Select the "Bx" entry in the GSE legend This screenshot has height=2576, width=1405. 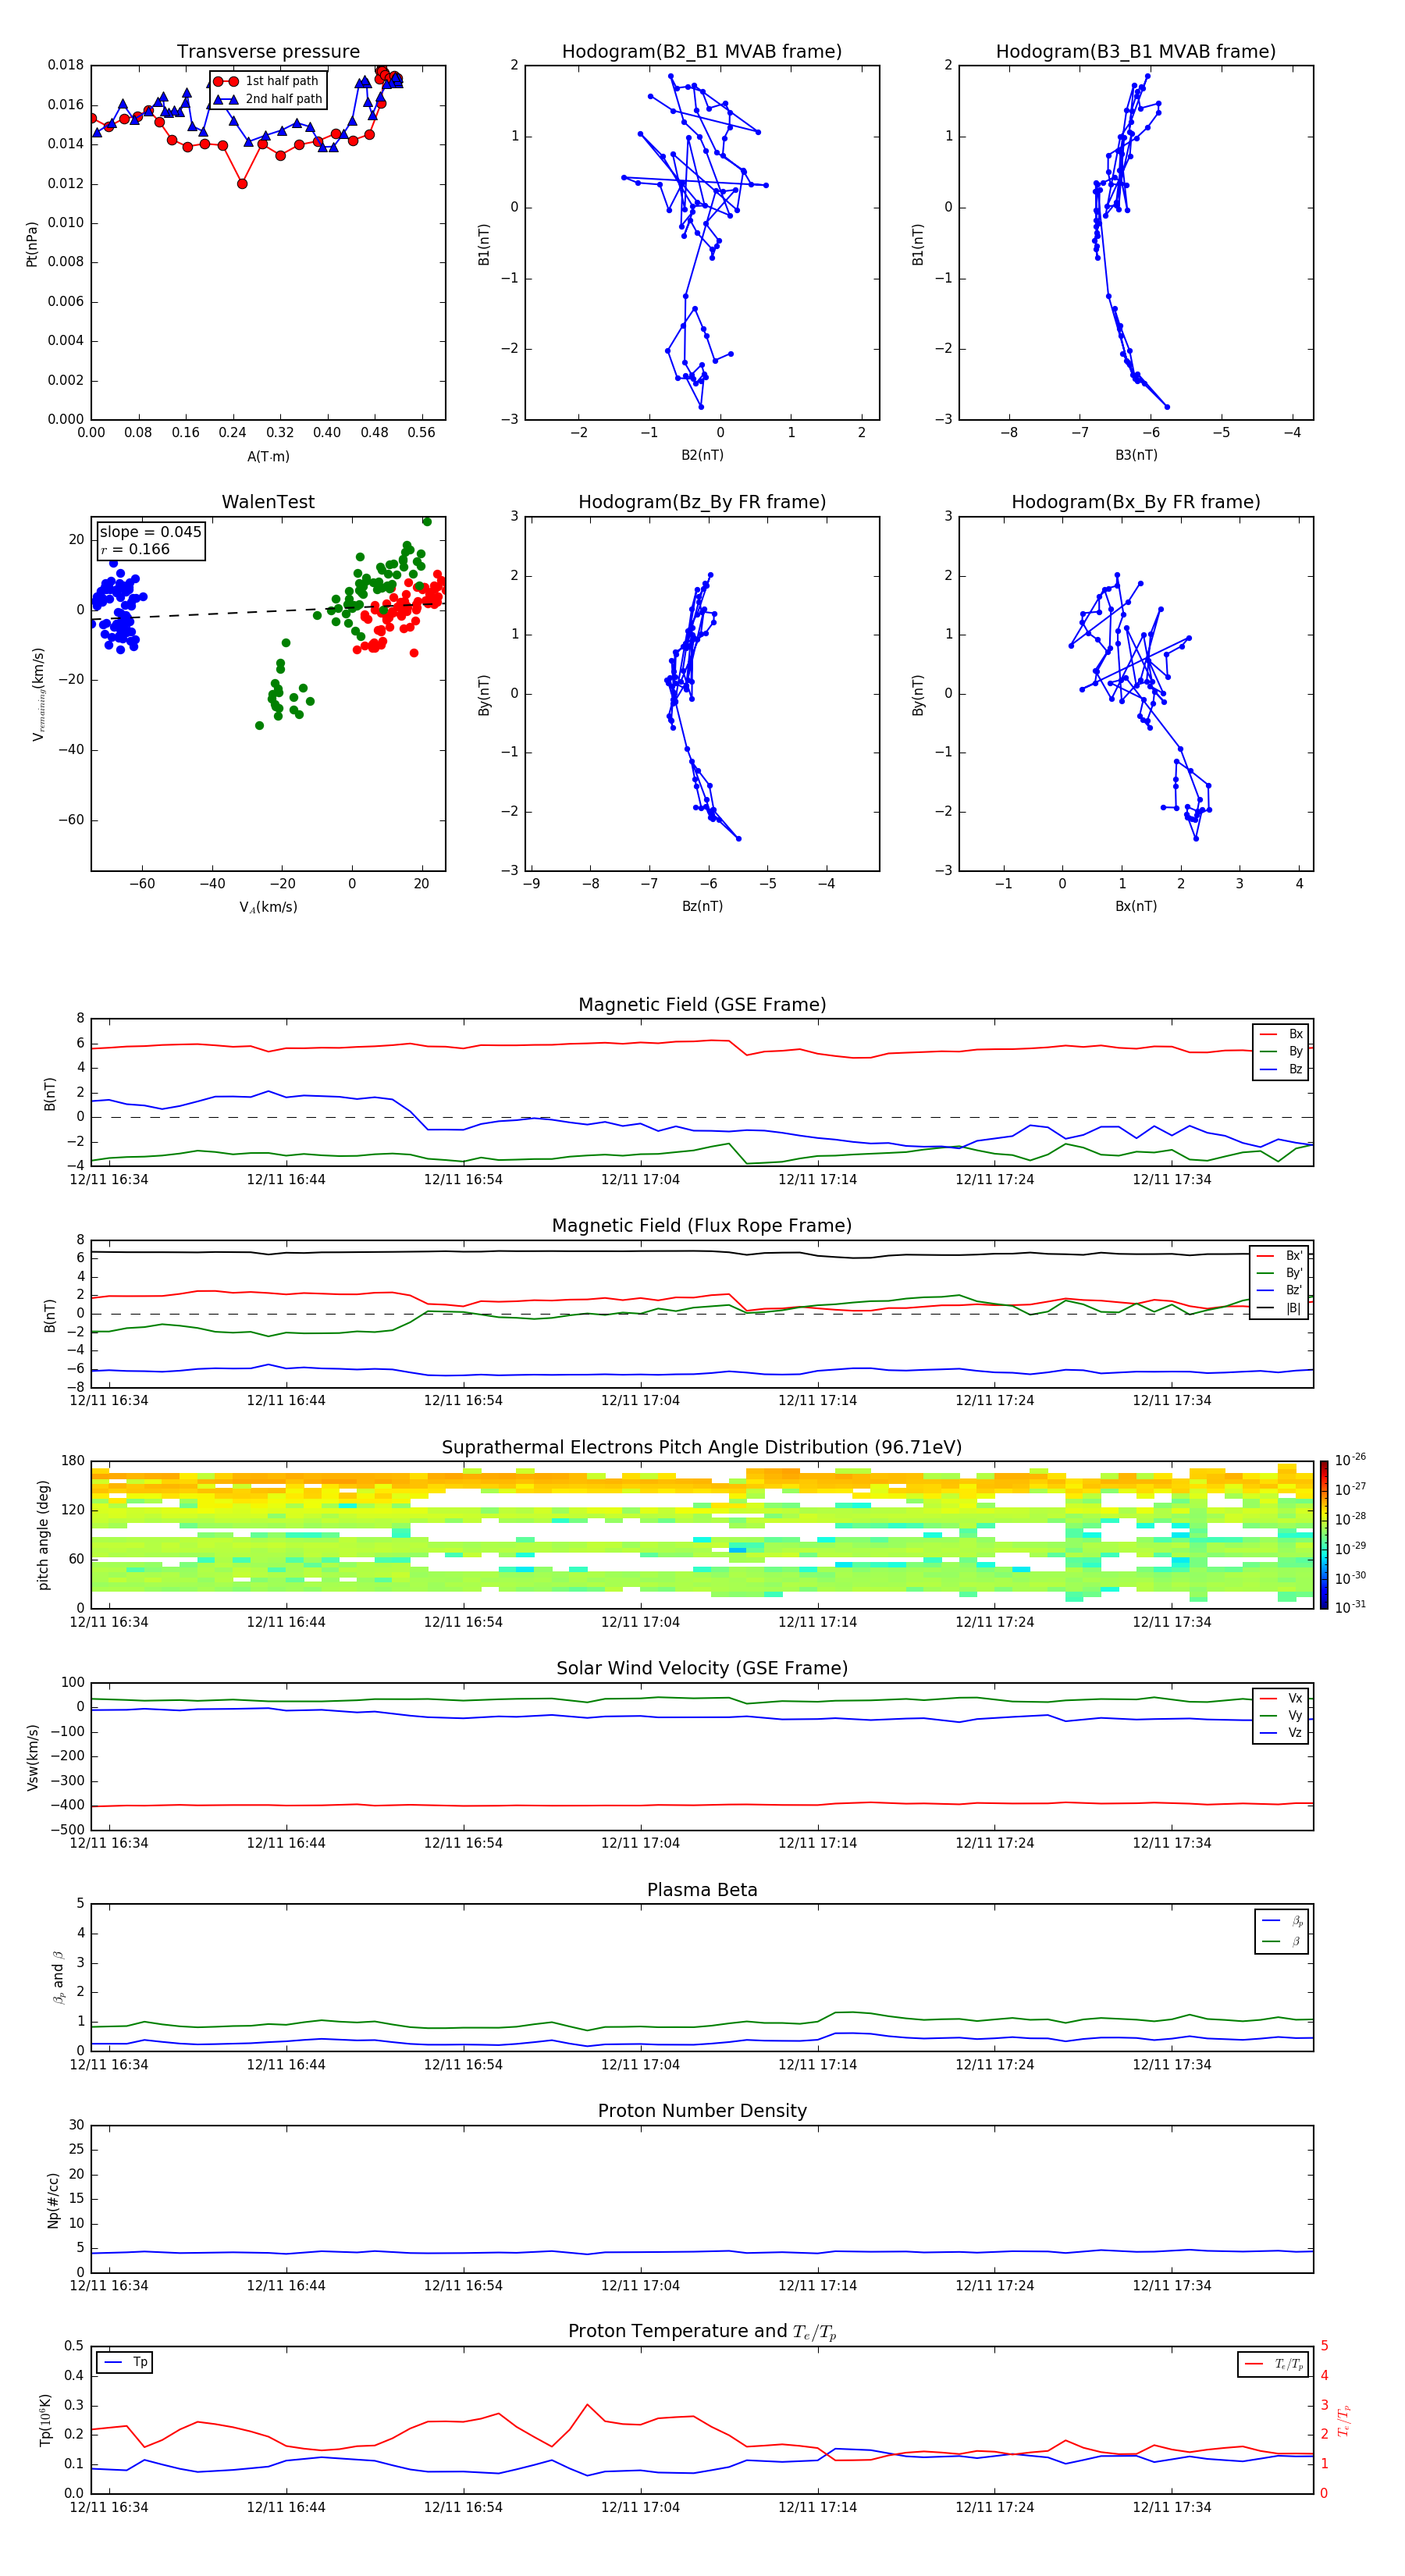coord(1282,1034)
